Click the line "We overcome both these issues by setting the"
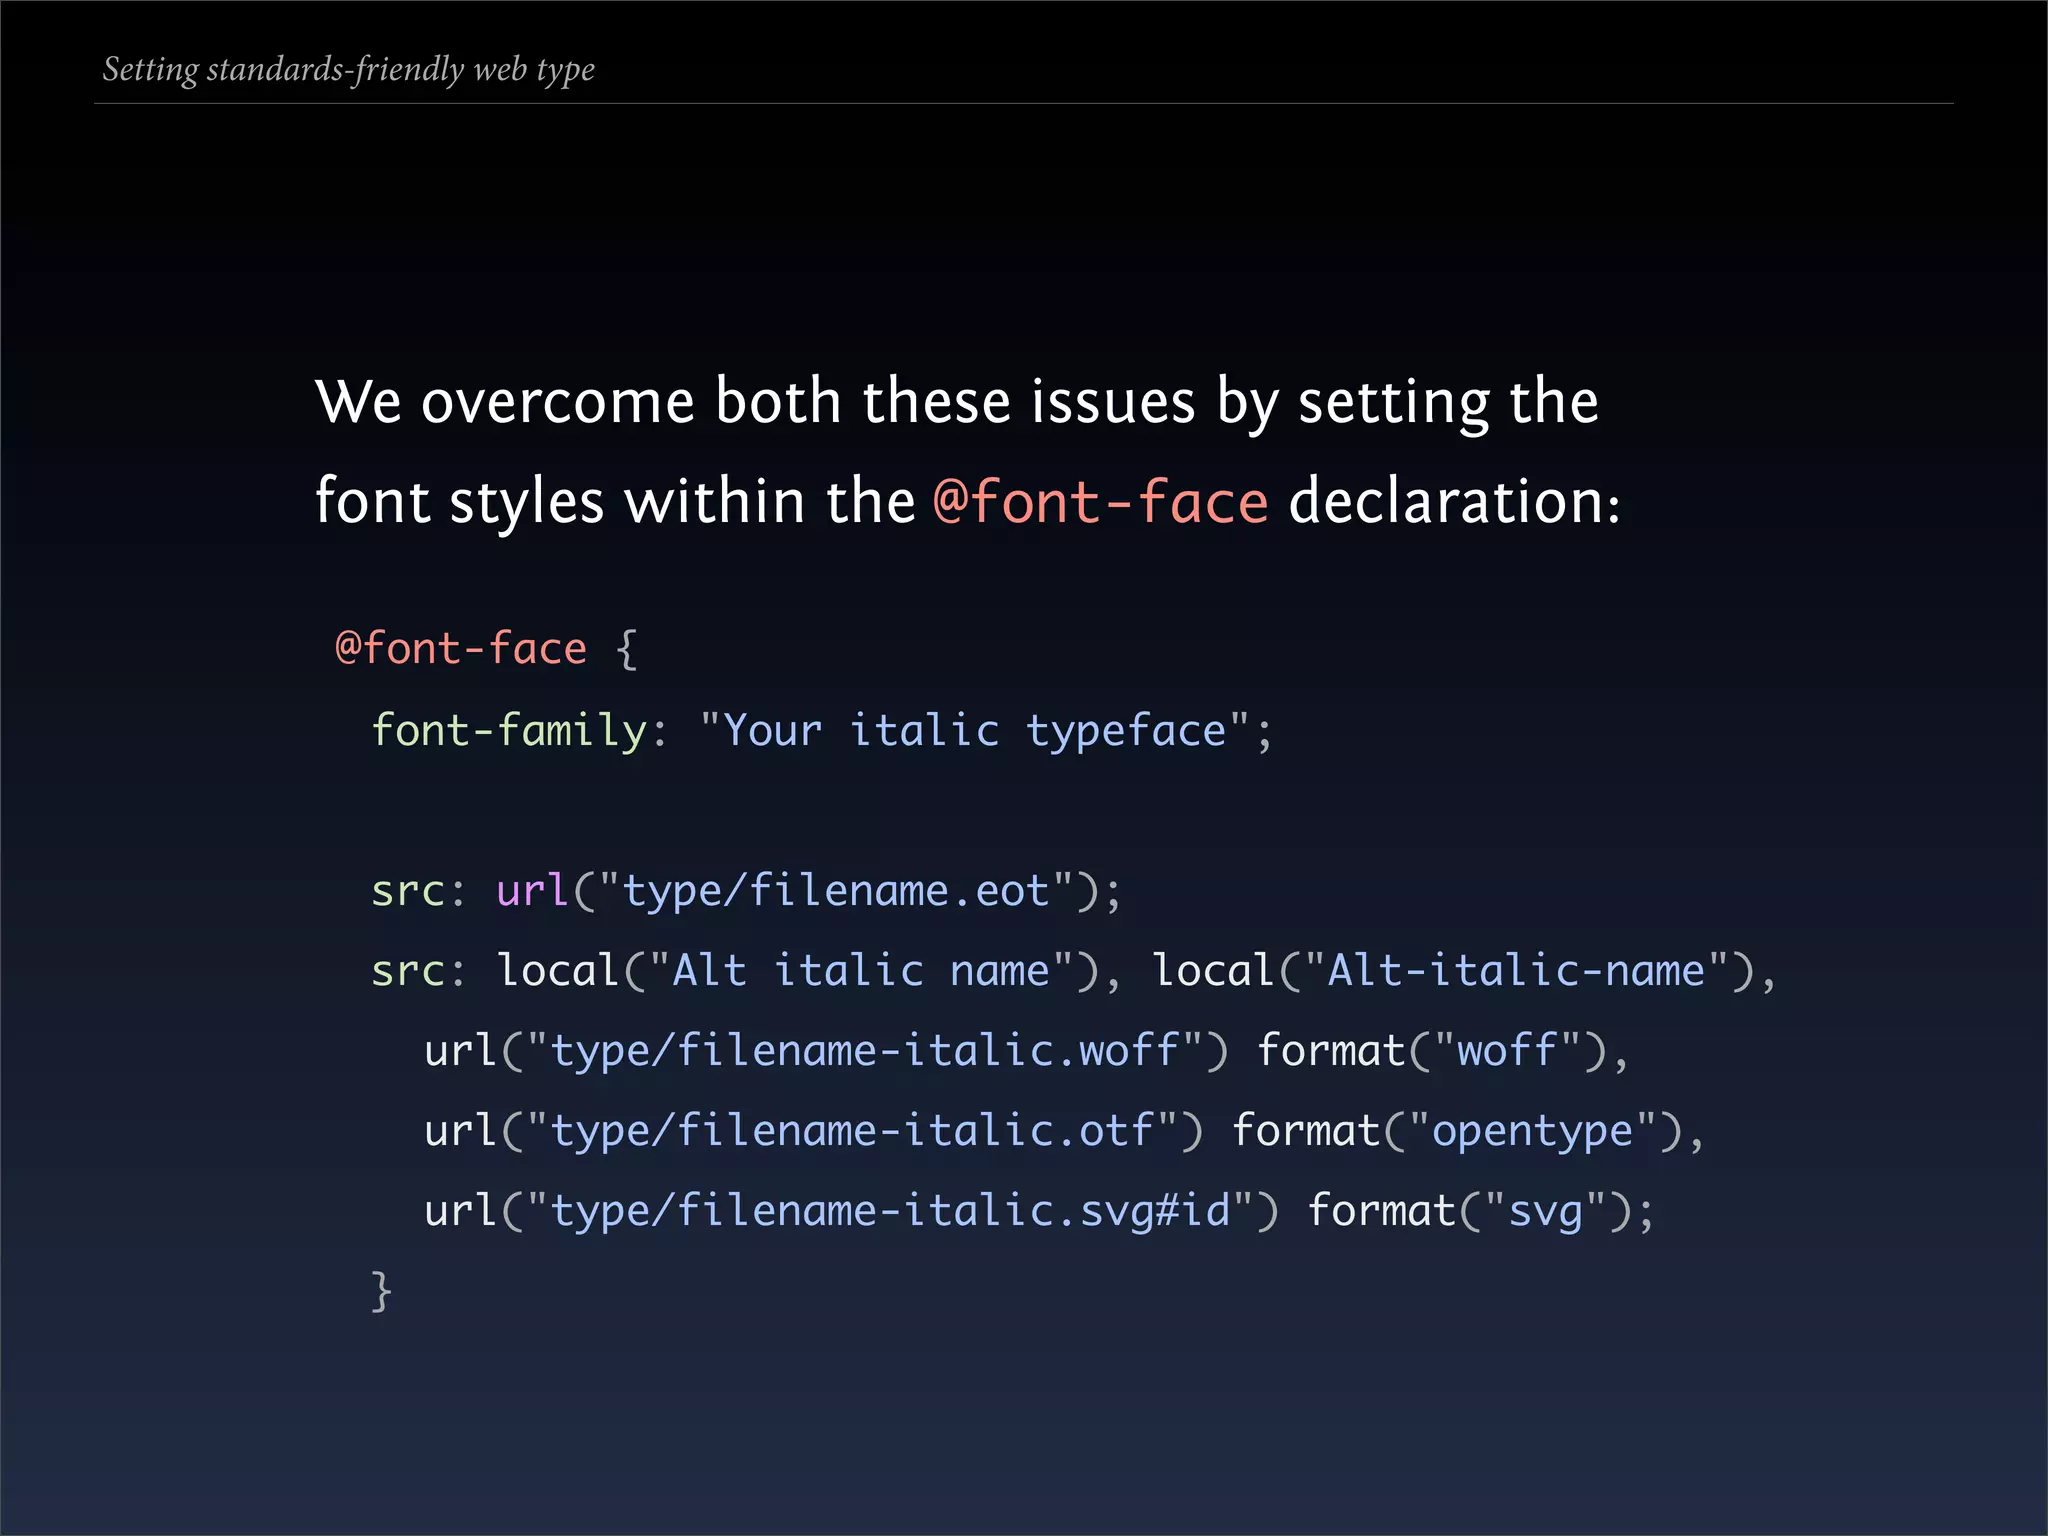Screen dimensions: 2048x1536 tap(957, 403)
